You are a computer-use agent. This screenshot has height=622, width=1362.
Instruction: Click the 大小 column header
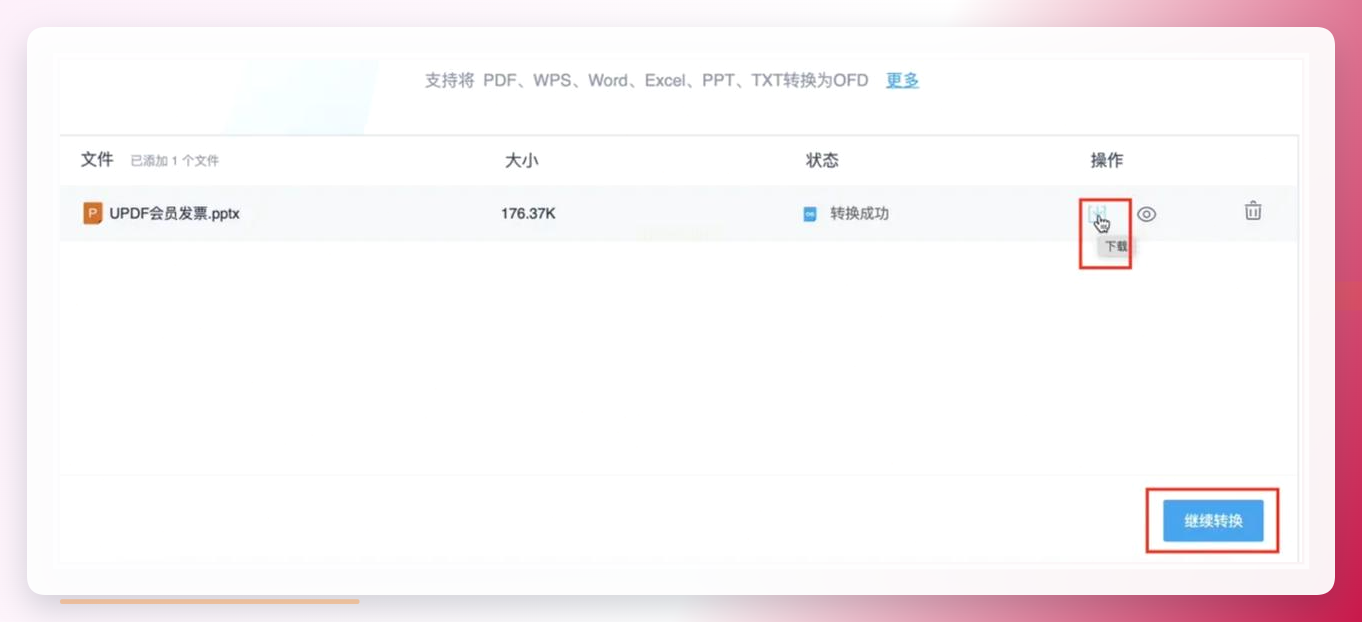(522, 160)
